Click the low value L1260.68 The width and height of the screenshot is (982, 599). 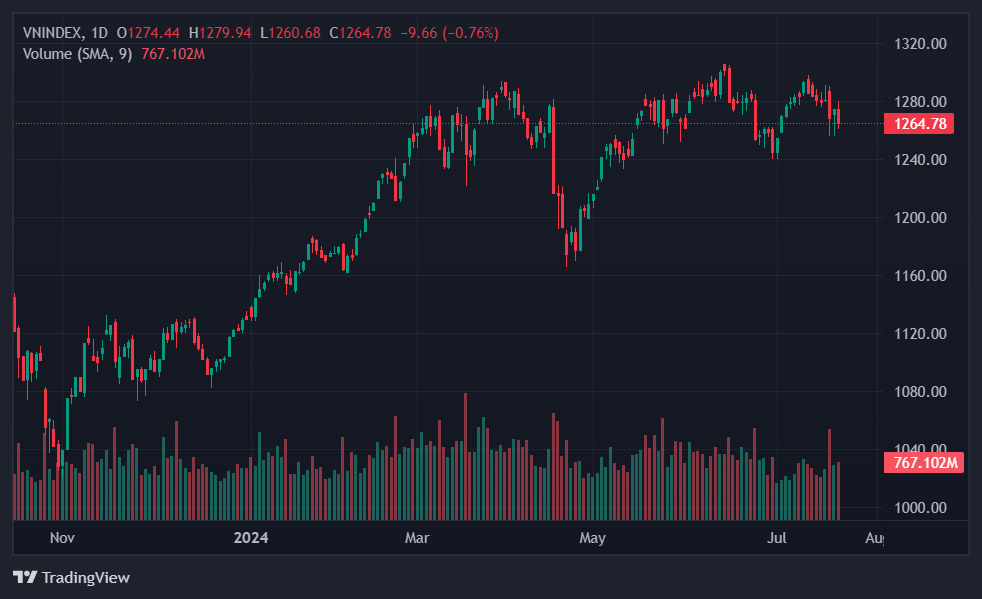(291, 33)
